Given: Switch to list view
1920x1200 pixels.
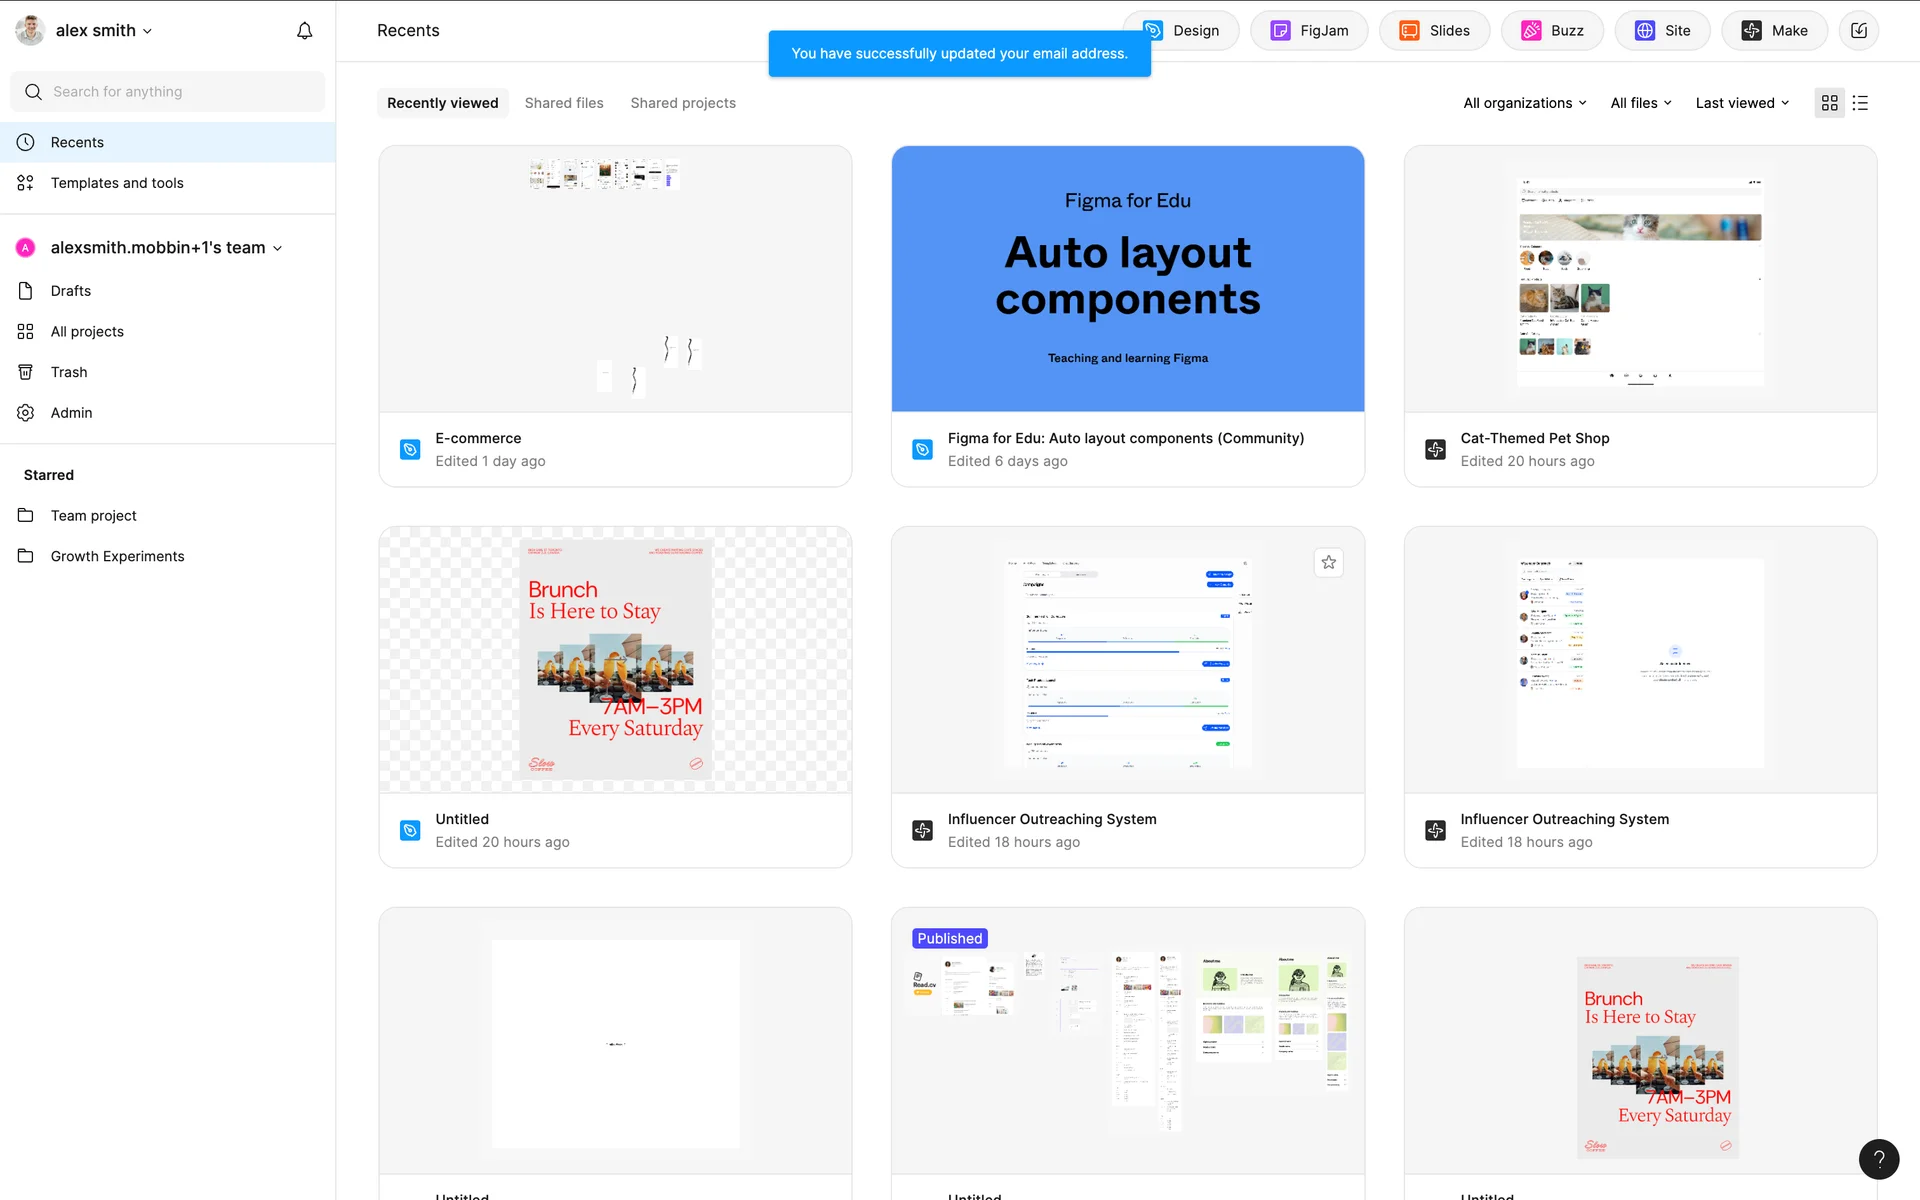Looking at the screenshot, I should pyautogui.click(x=1860, y=103).
